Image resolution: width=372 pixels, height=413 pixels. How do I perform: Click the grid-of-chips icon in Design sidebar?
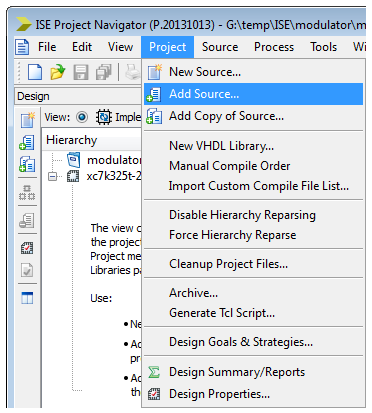(27, 193)
